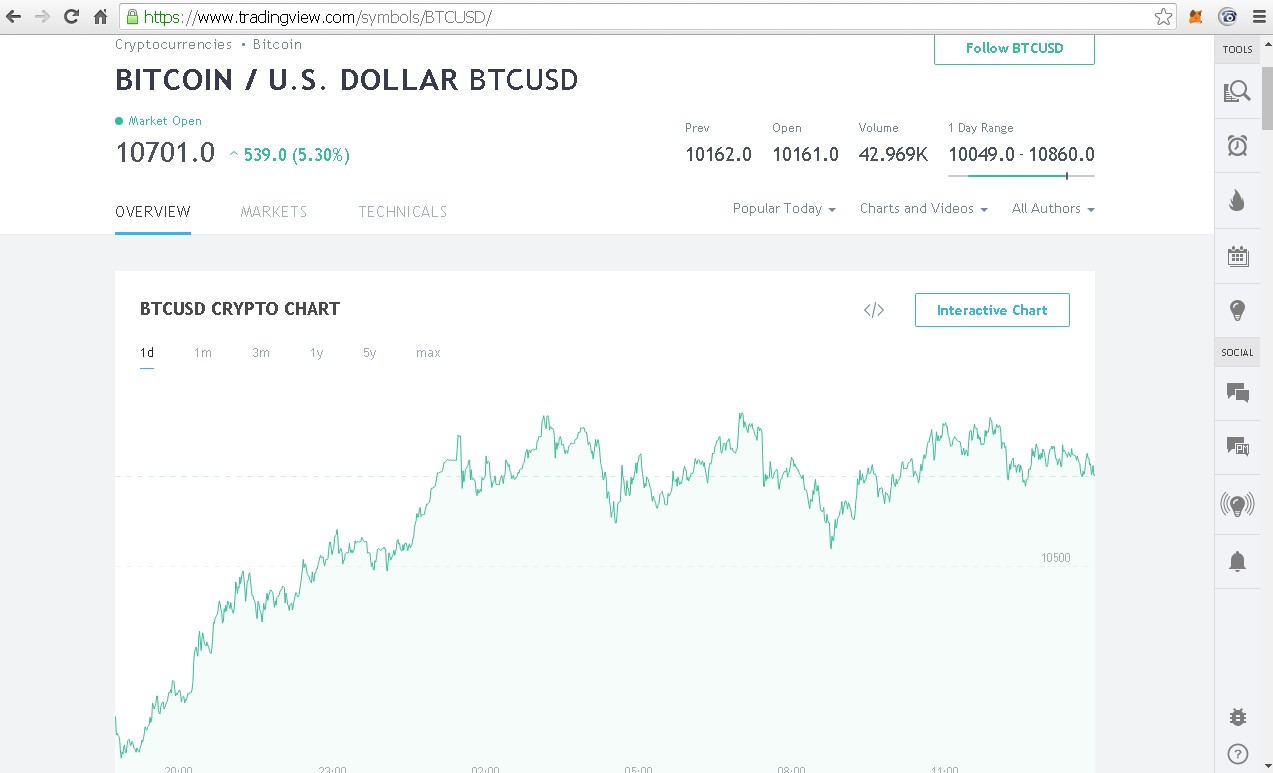Click the embed code icon

[874, 310]
